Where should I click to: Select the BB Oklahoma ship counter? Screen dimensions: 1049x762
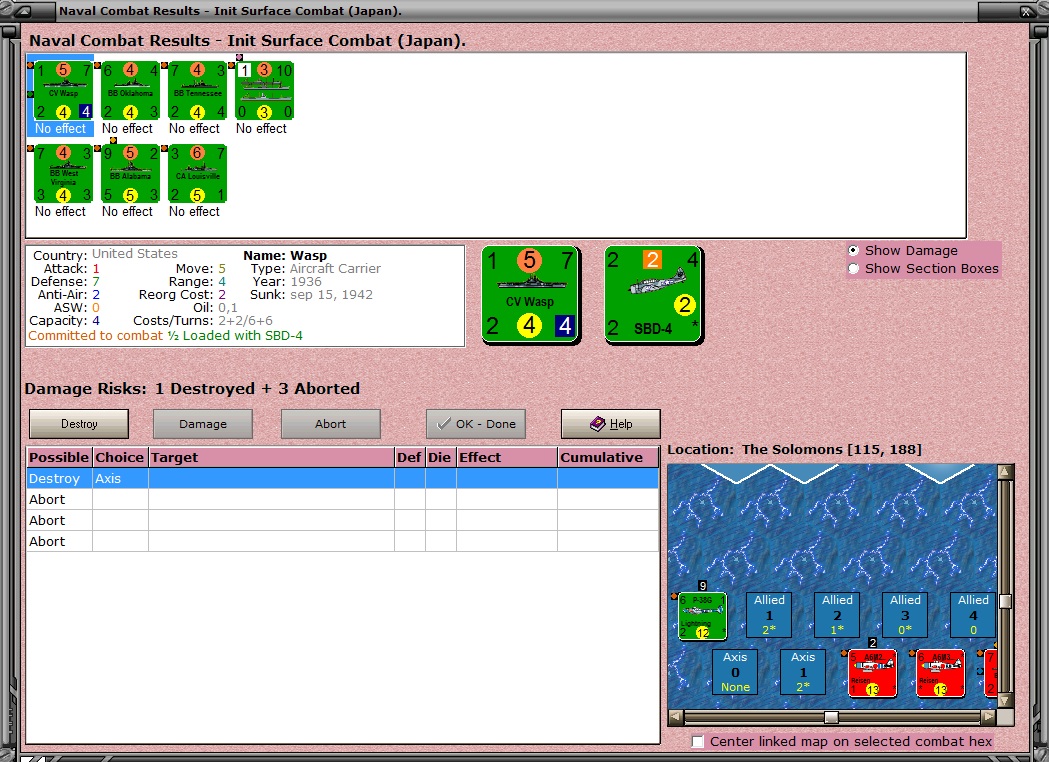pos(130,90)
